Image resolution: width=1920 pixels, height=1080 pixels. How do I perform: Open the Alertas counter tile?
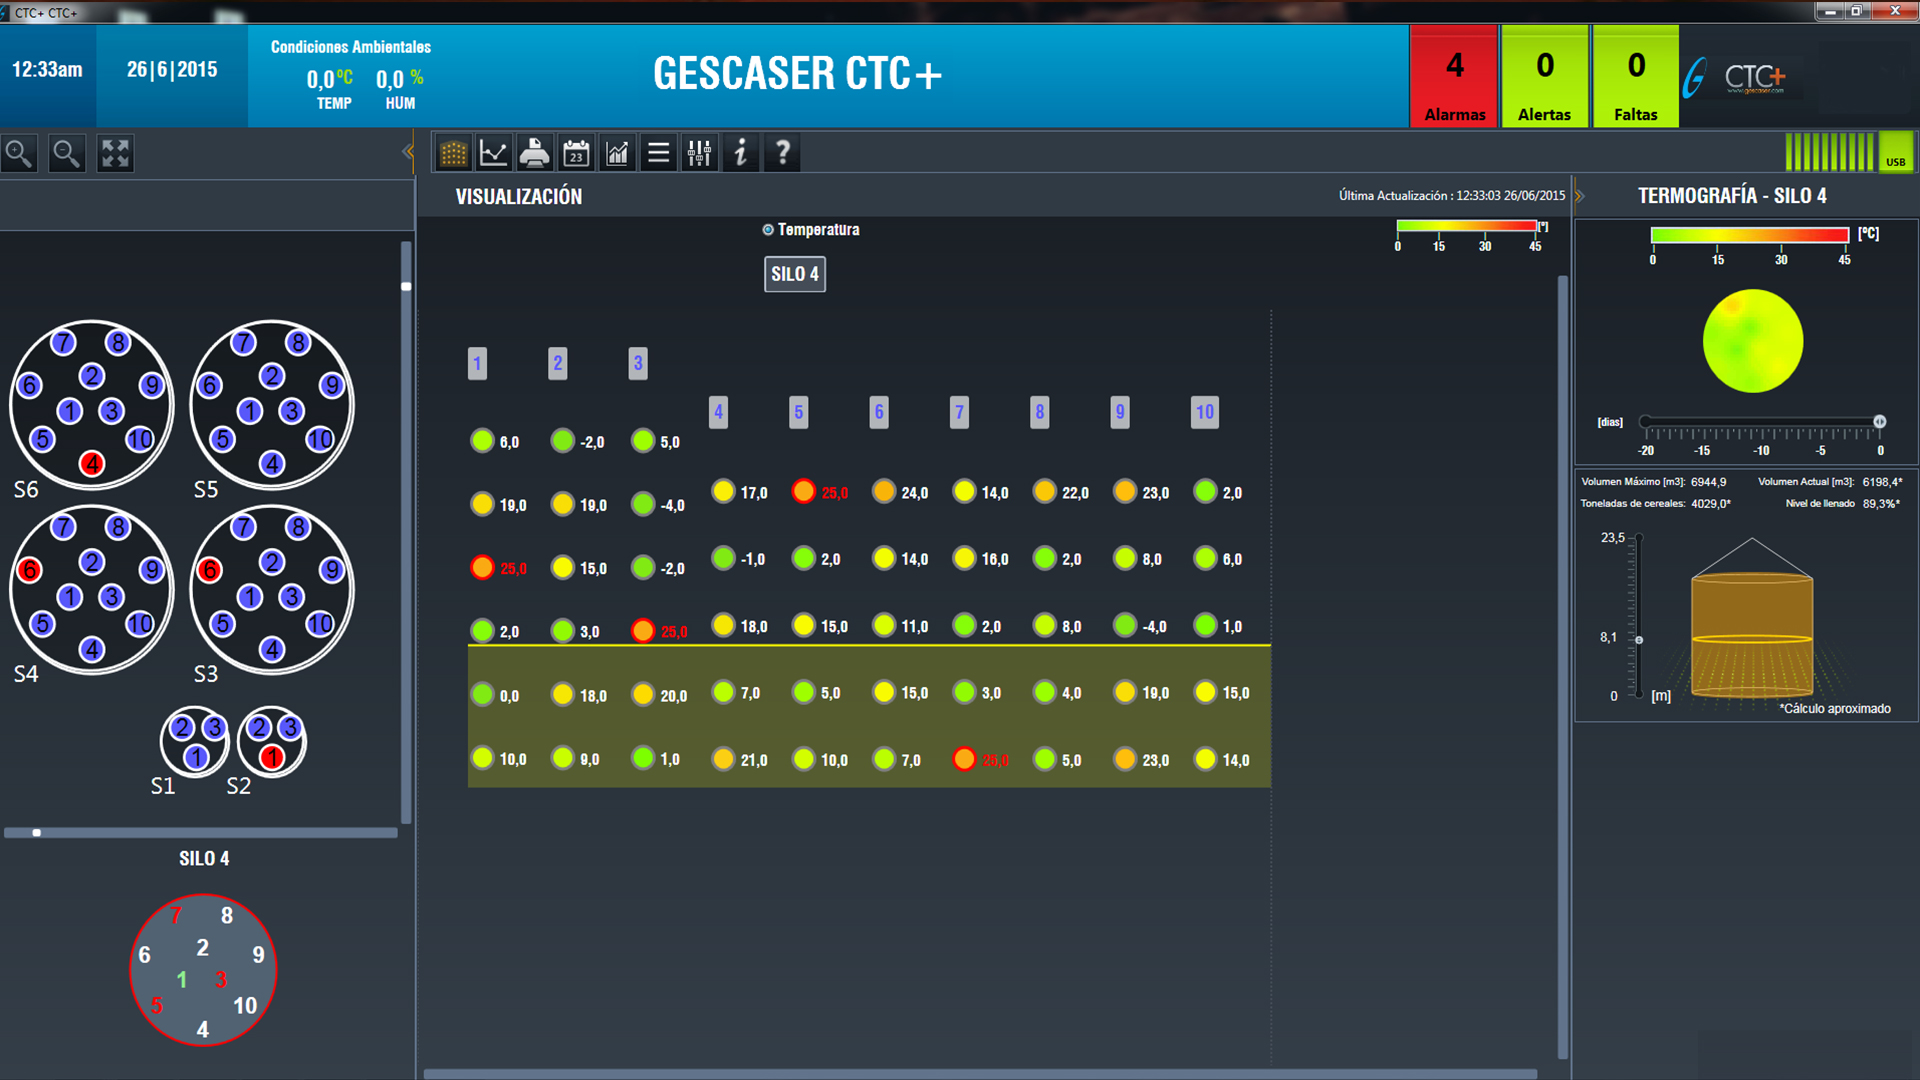tap(1545, 77)
